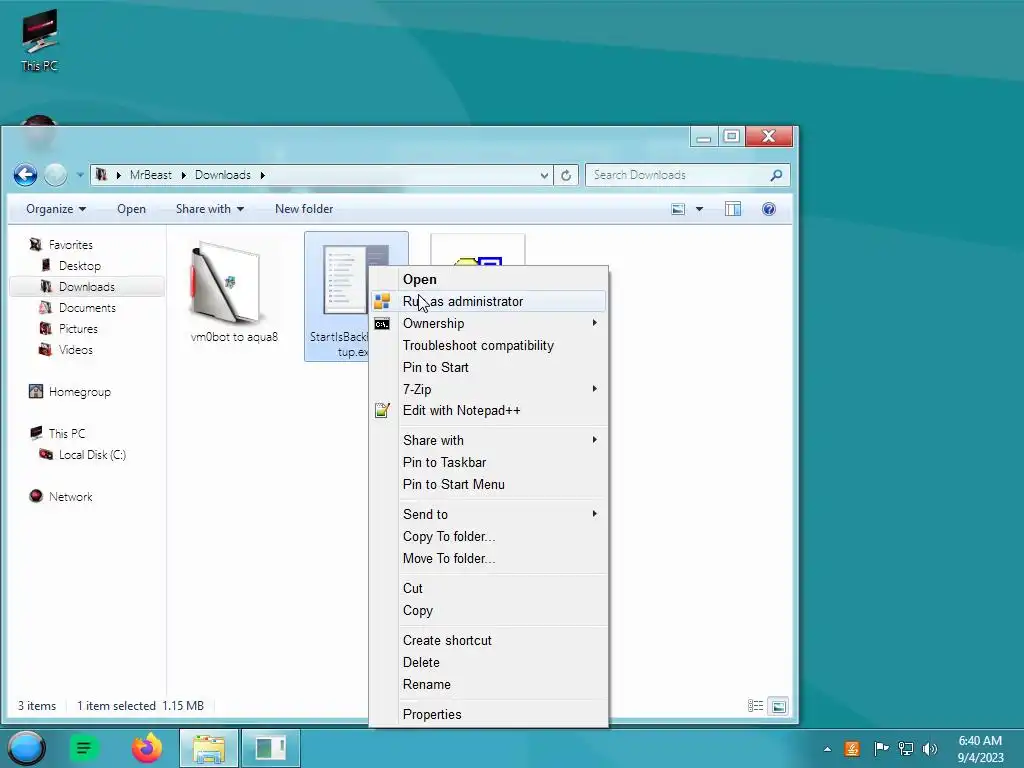Click the search magnifier icon
Viewport: 1024px width, 768px height.
pyautogui.click(x=776, y=175)
